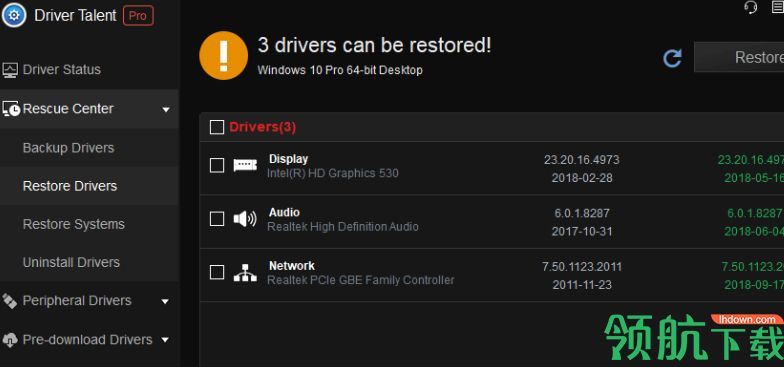Click date 2017-10-31

coord(582,232)
